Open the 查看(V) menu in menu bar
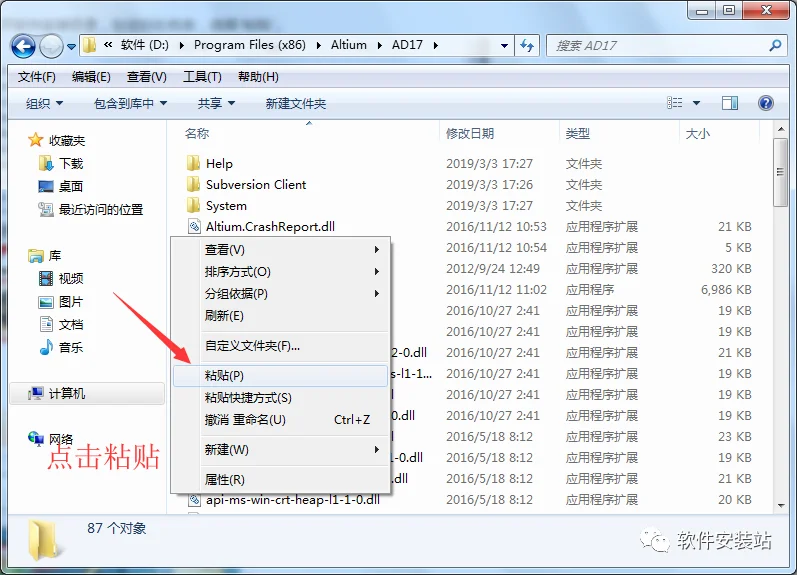Screen dimensions: 797x575 pos(146,77)
